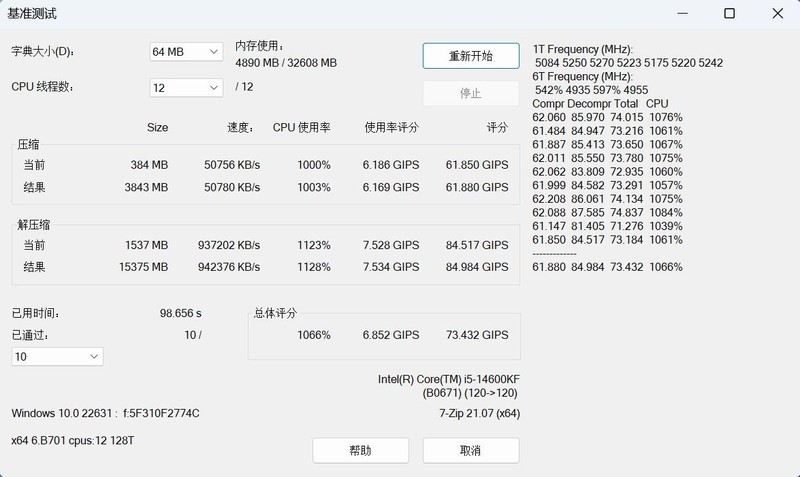Click the log row starting with 61.887

[607, 144]
